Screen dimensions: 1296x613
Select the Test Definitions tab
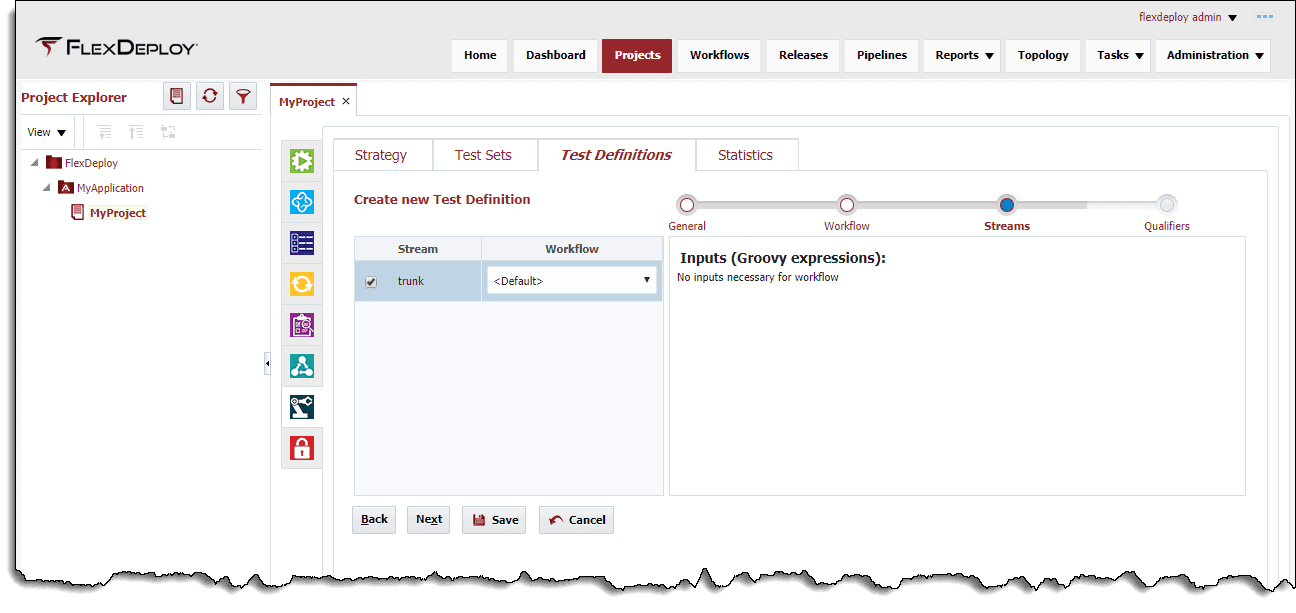pos(616,155)
